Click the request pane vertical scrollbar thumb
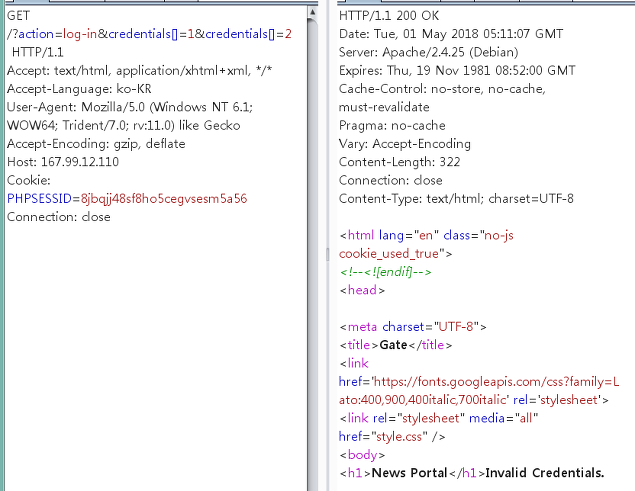Image resolution: width=635 pixels, height=491 pixels. [x=312, y=254]
